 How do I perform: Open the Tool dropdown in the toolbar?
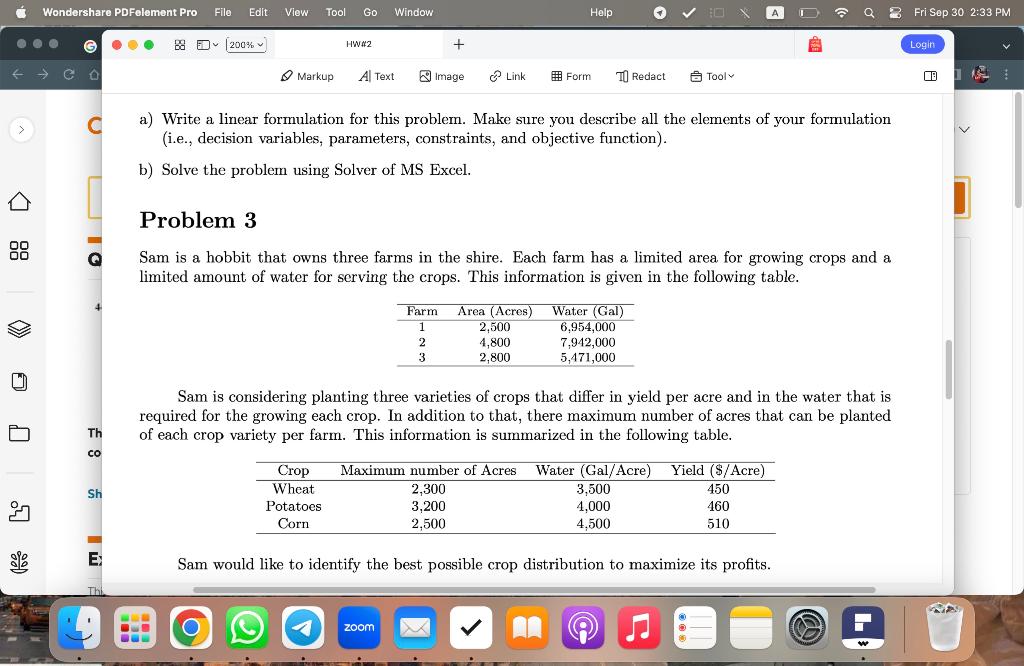(x=711, y=76)
